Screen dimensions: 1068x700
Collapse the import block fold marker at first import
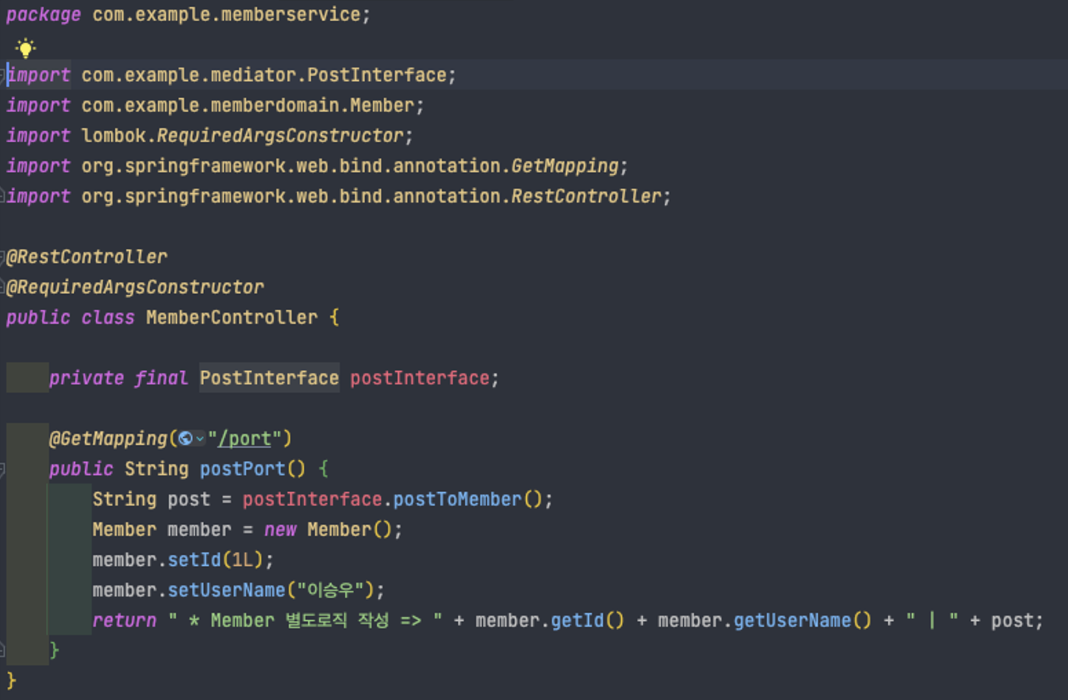(2, 76)
